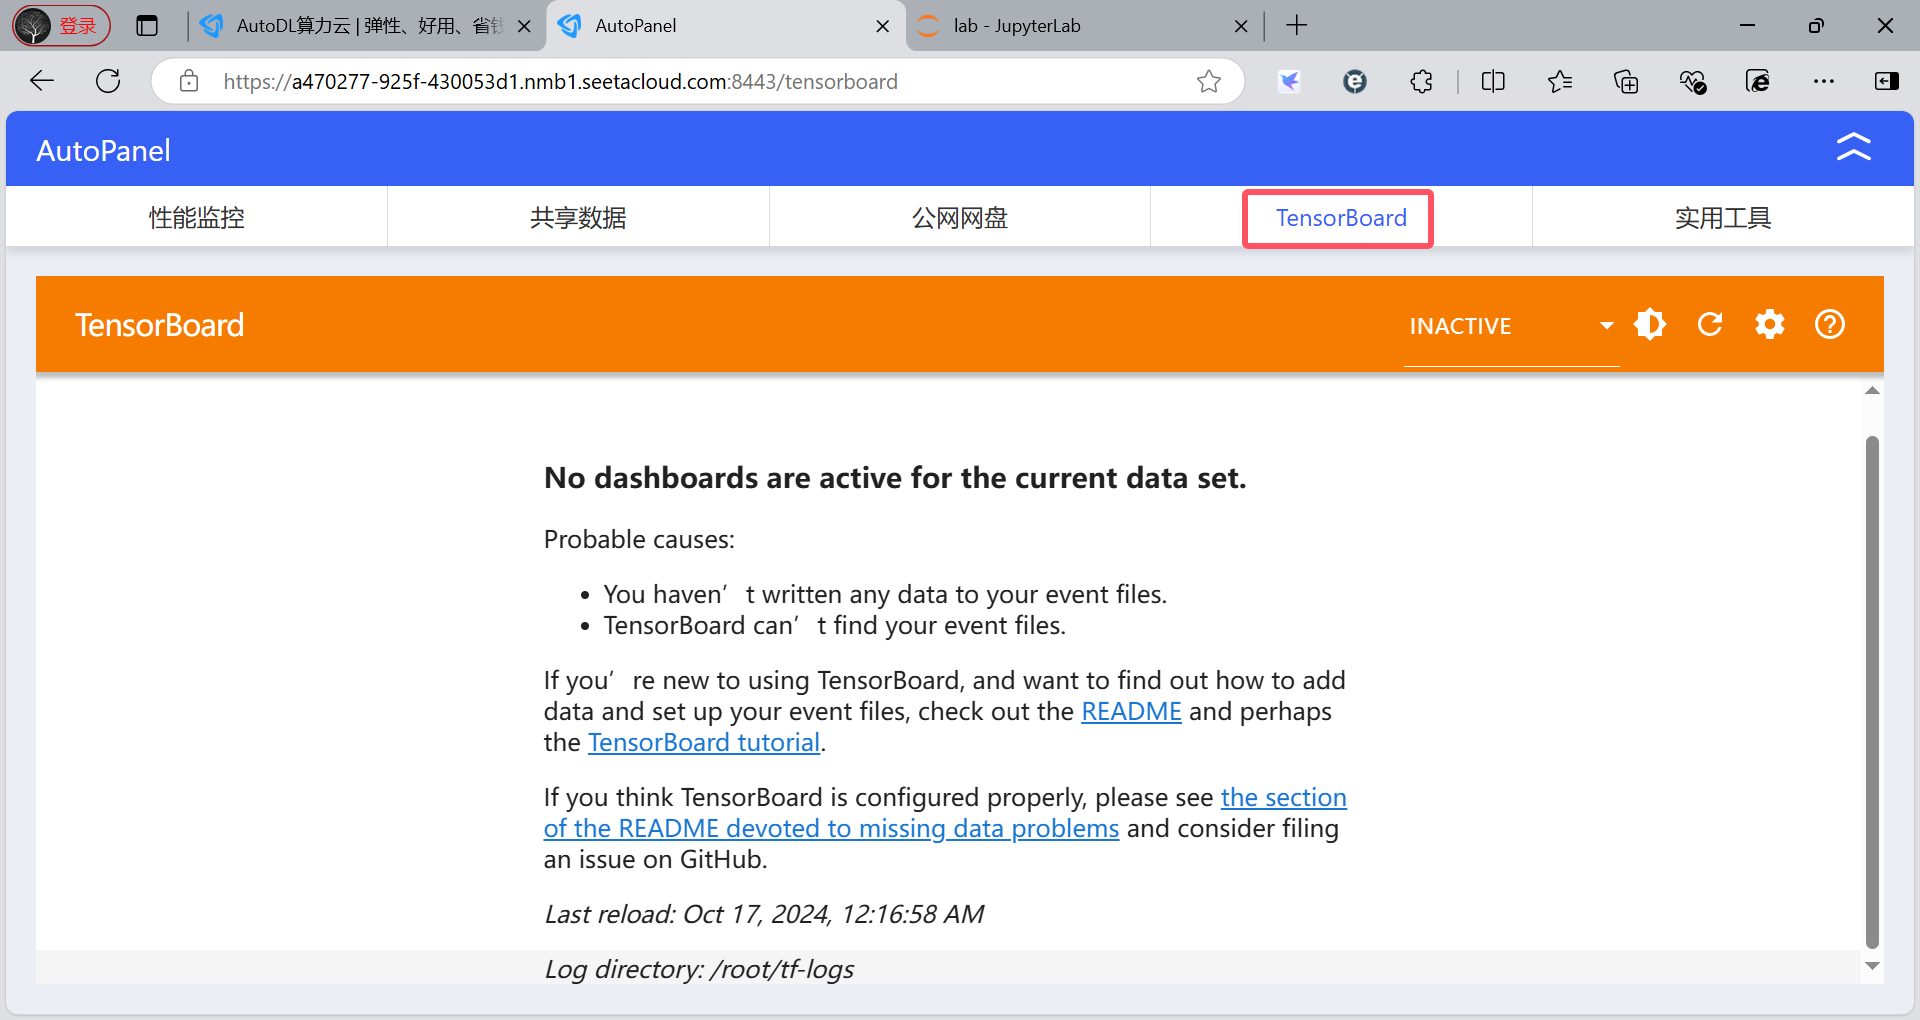The height and width of the screenshot is (1020, 1920).
Task: Click the AutoPanel title in header
Action: coord(103,150)
